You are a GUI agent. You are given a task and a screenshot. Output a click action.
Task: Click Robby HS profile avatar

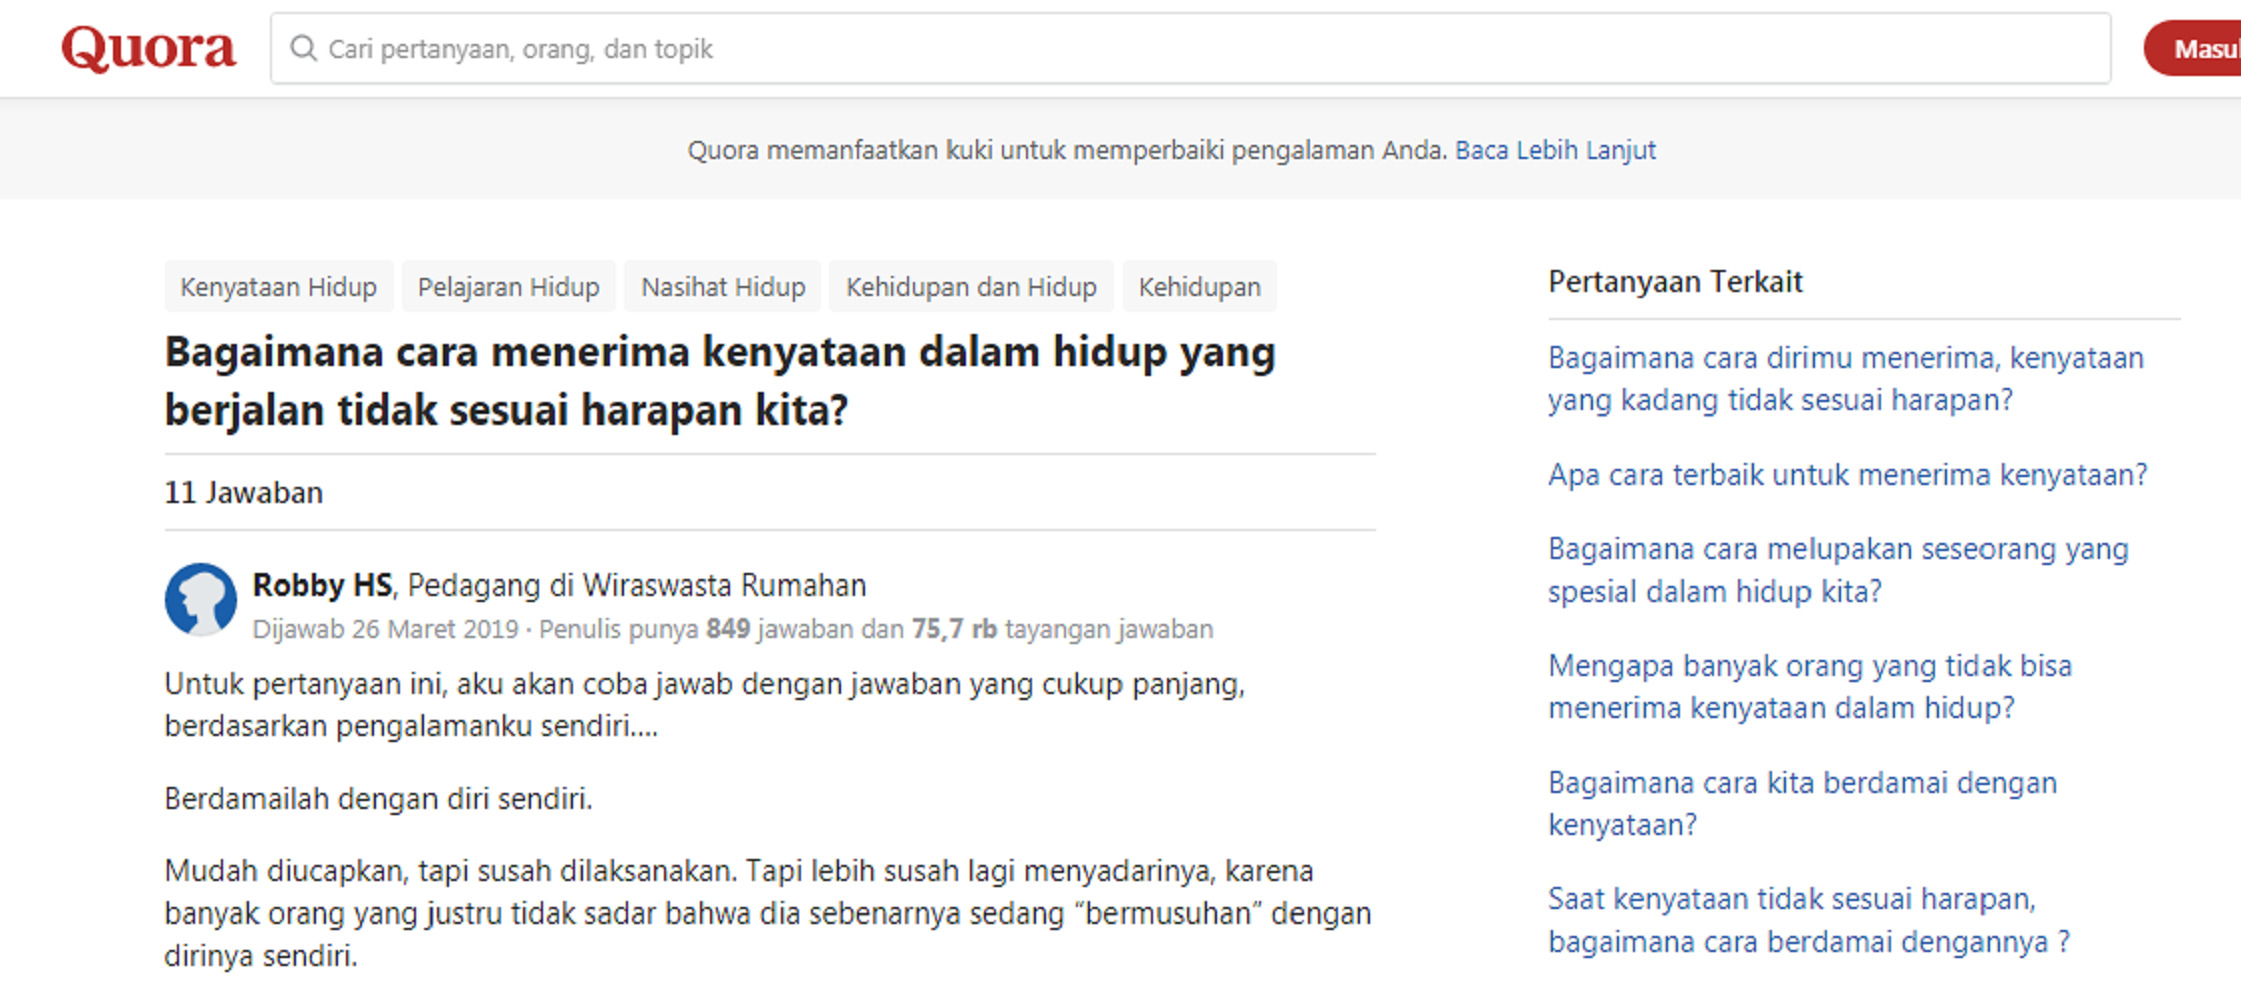[x=201, y=599]
